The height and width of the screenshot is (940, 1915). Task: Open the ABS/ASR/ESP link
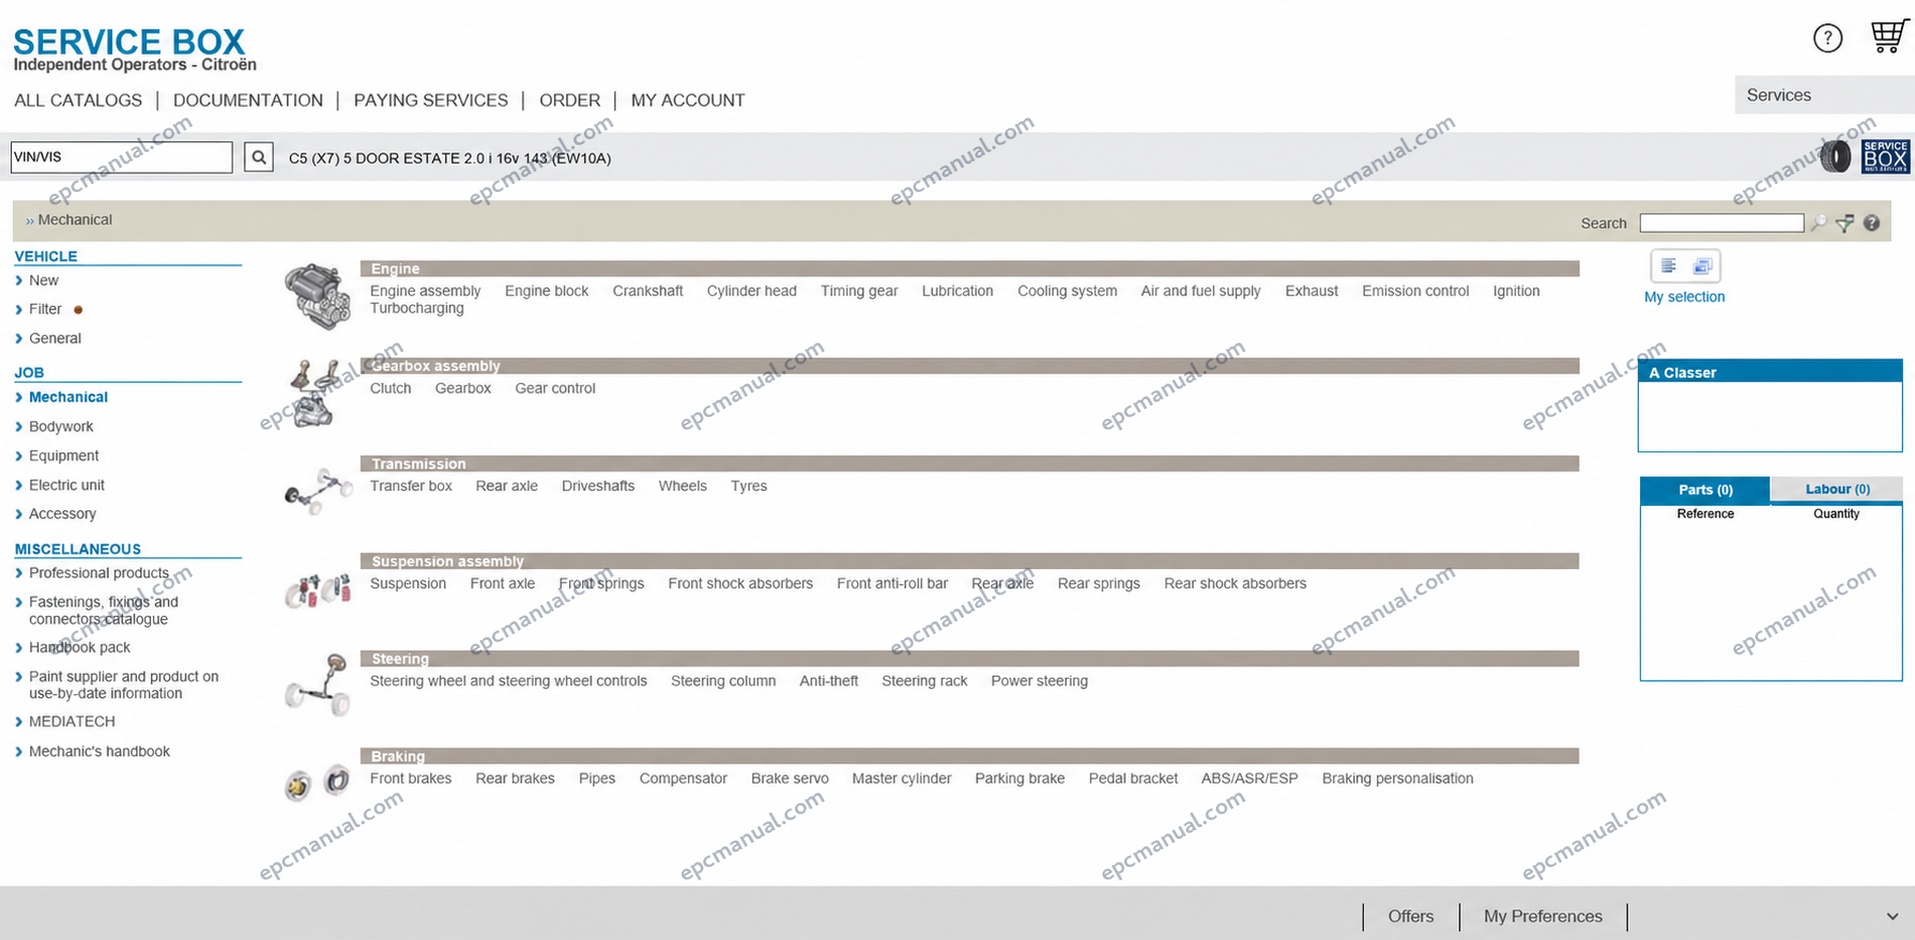(x=1249, y=778)
